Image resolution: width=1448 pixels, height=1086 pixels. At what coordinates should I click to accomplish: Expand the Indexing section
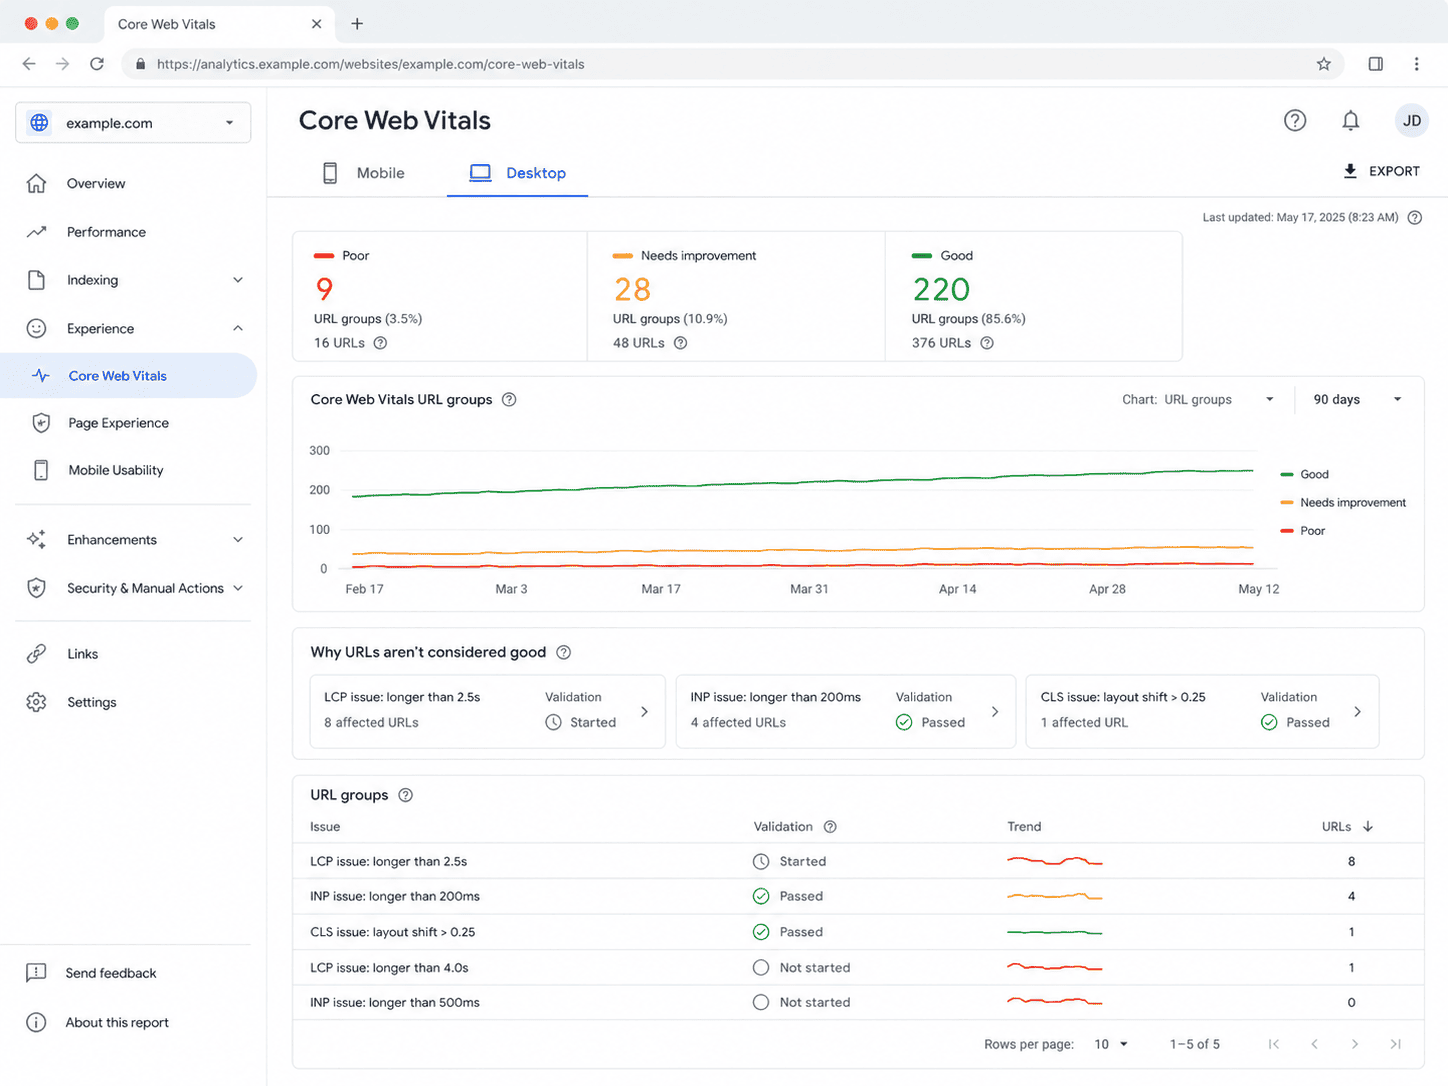tap(238, 280)
